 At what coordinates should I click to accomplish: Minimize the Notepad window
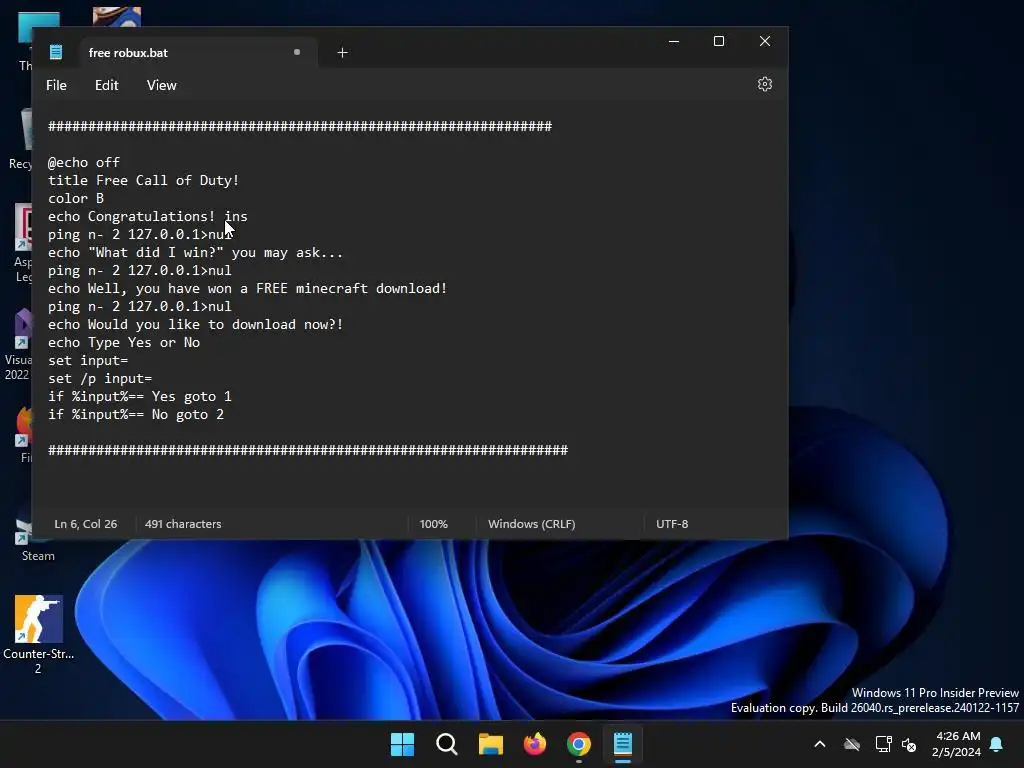coord(674,41)
